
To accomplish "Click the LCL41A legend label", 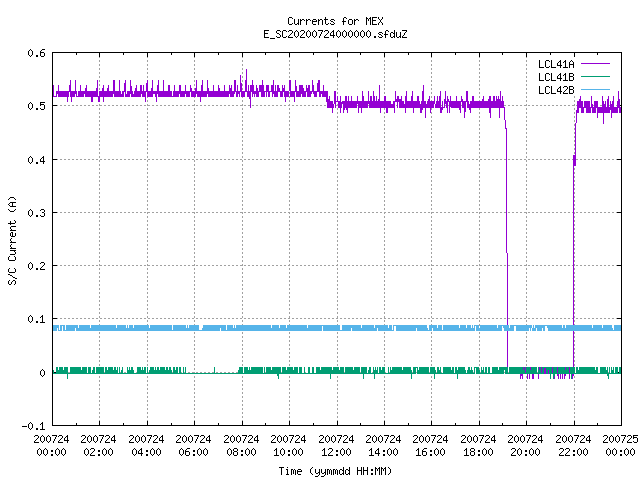I will (556, 64).
